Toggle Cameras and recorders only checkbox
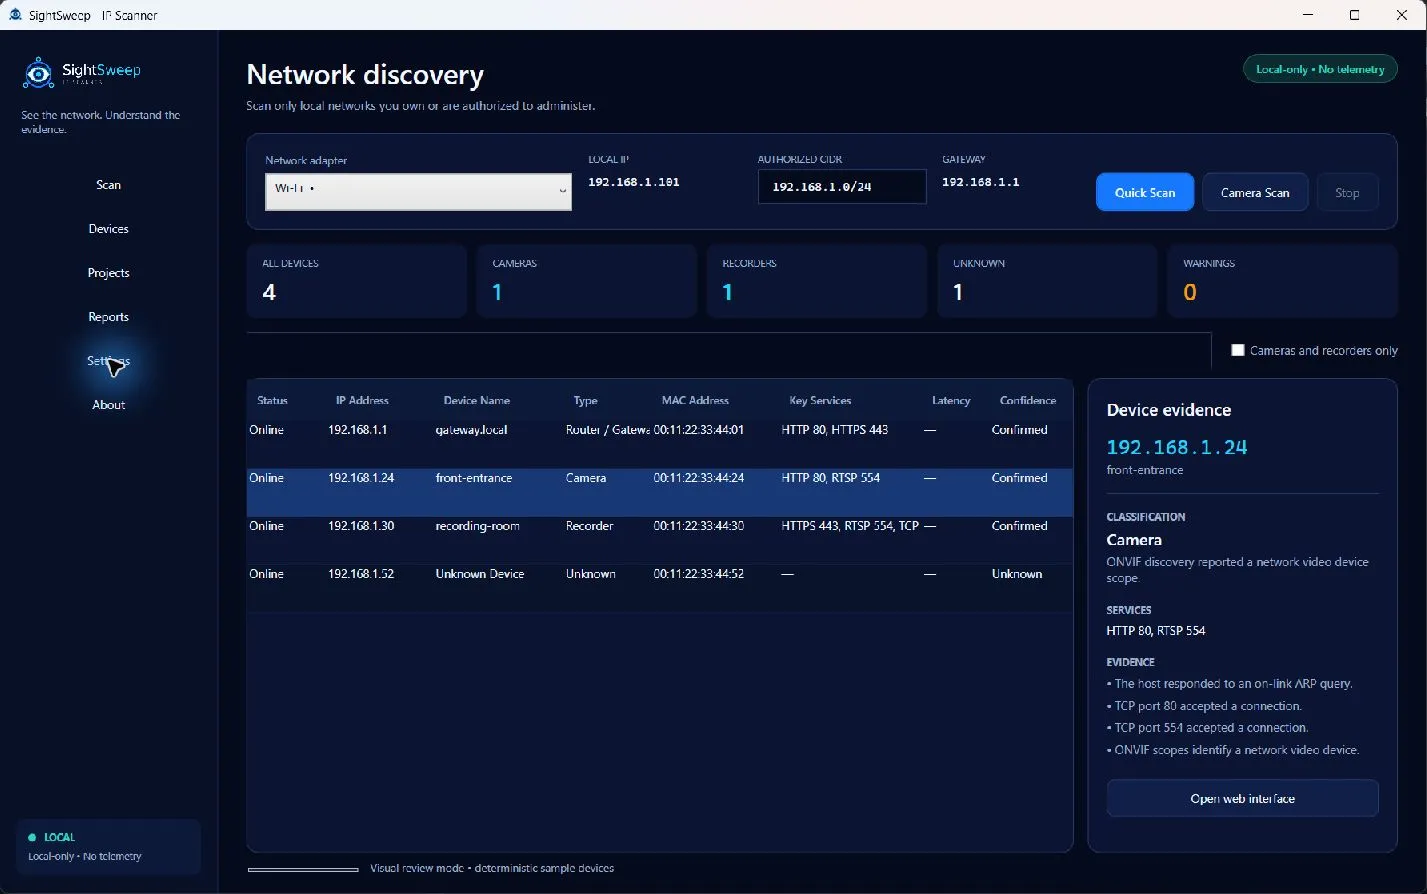Viewport: 1427px width, 894px height. (1238, 350)
